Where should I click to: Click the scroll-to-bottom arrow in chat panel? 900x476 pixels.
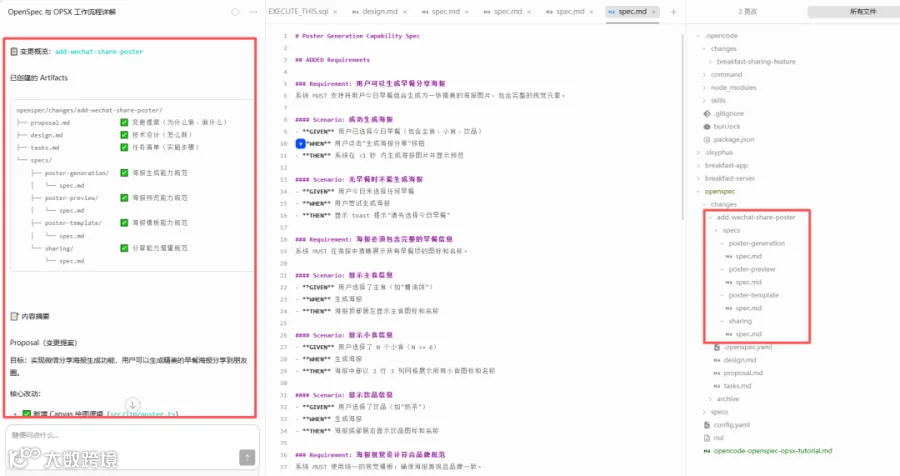coord(132,404)
